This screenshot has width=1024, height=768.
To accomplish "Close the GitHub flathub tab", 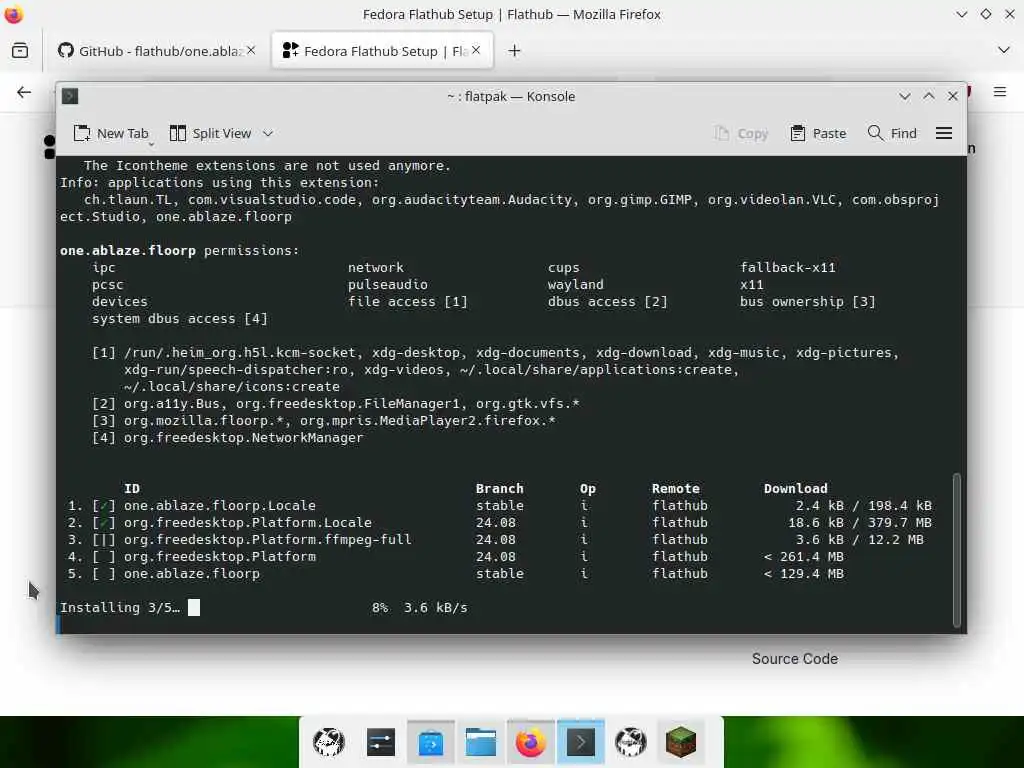I will (x=251, y=50).
